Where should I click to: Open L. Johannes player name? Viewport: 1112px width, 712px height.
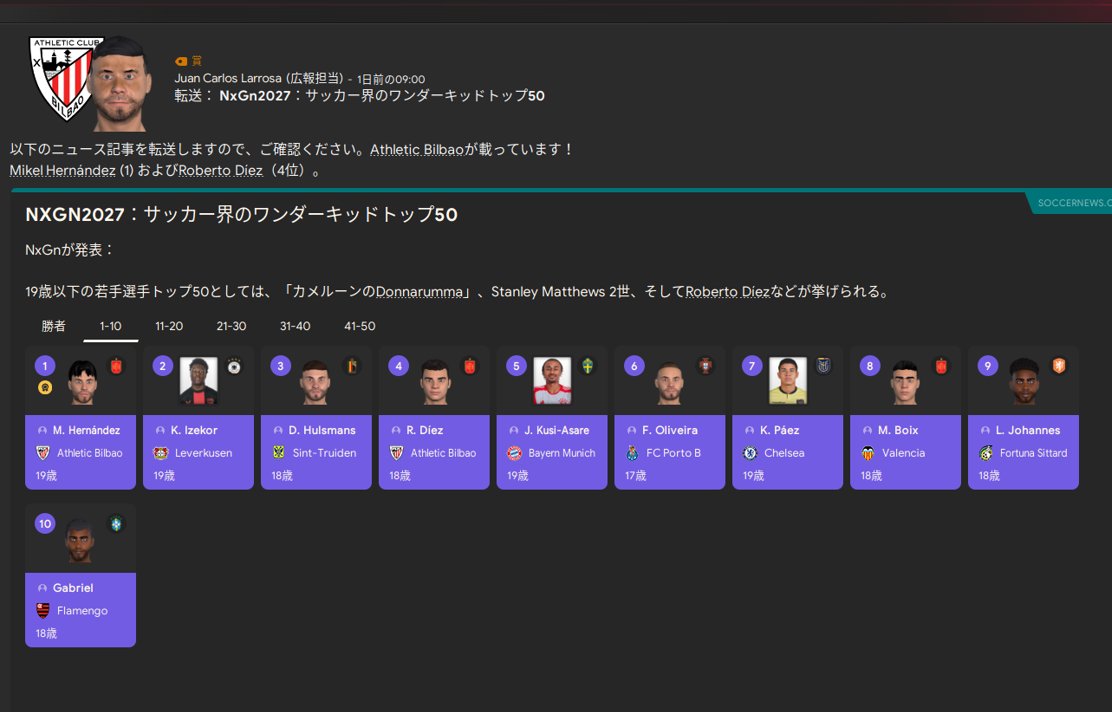(1028, 430)
